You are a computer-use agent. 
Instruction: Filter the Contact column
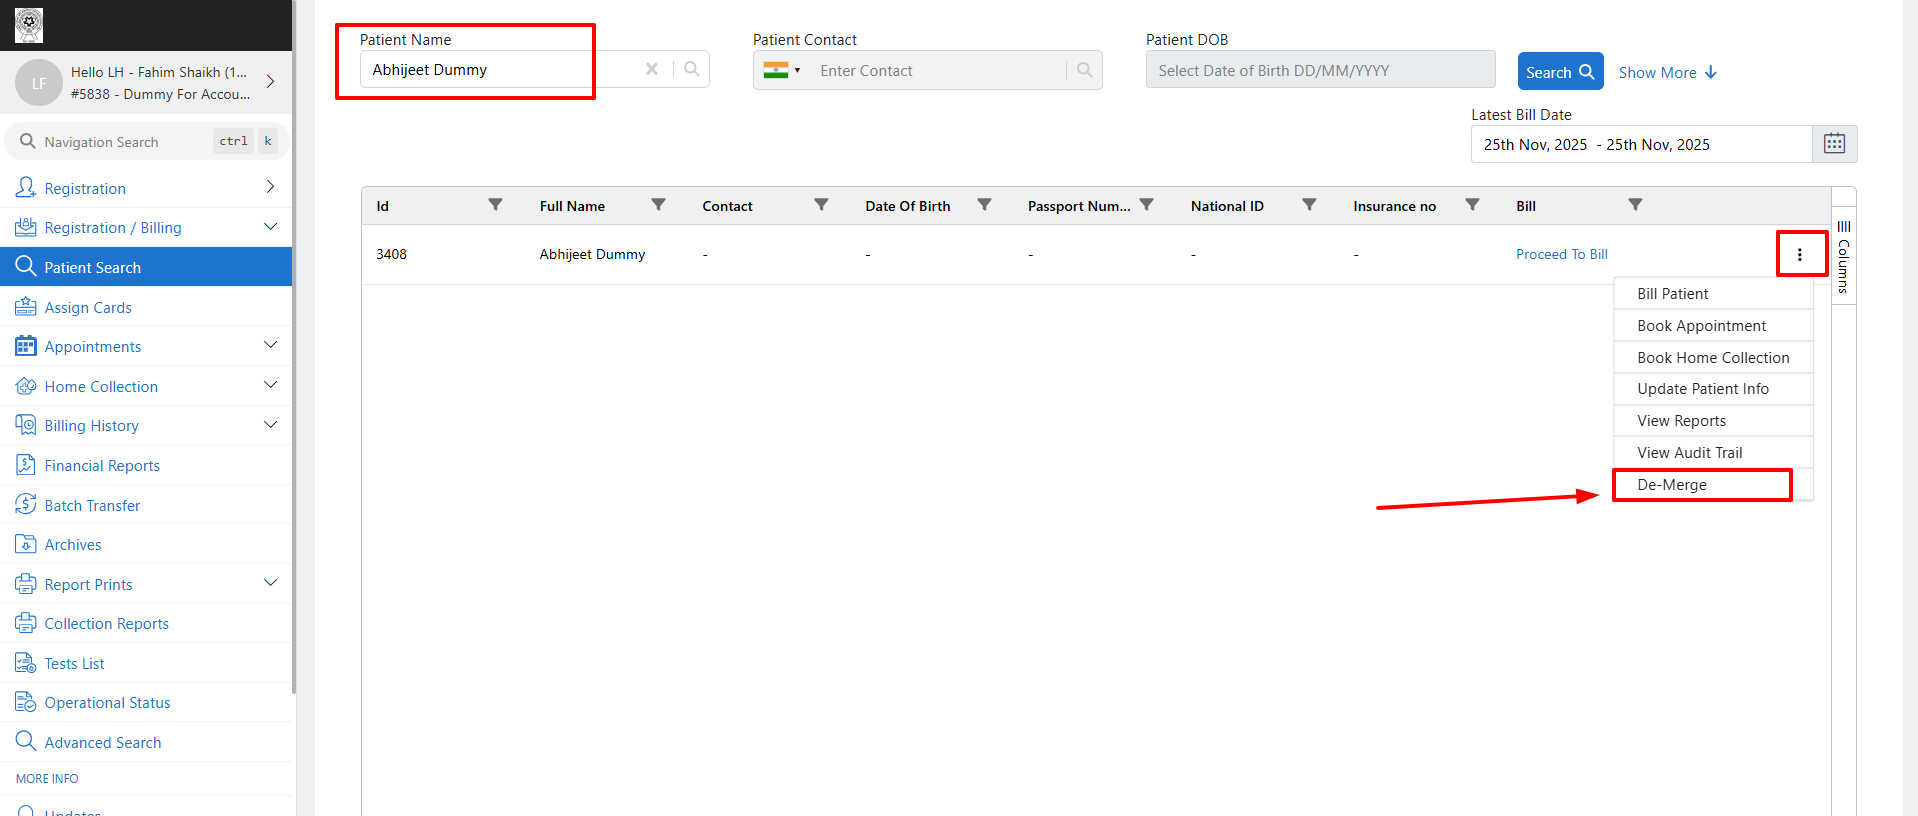pos(821,205)
